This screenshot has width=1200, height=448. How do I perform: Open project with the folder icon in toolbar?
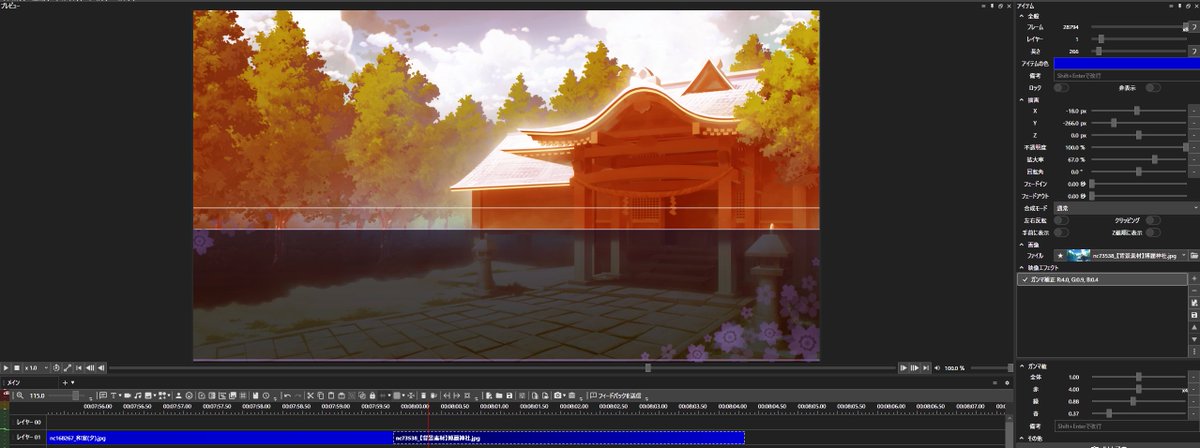499,395
